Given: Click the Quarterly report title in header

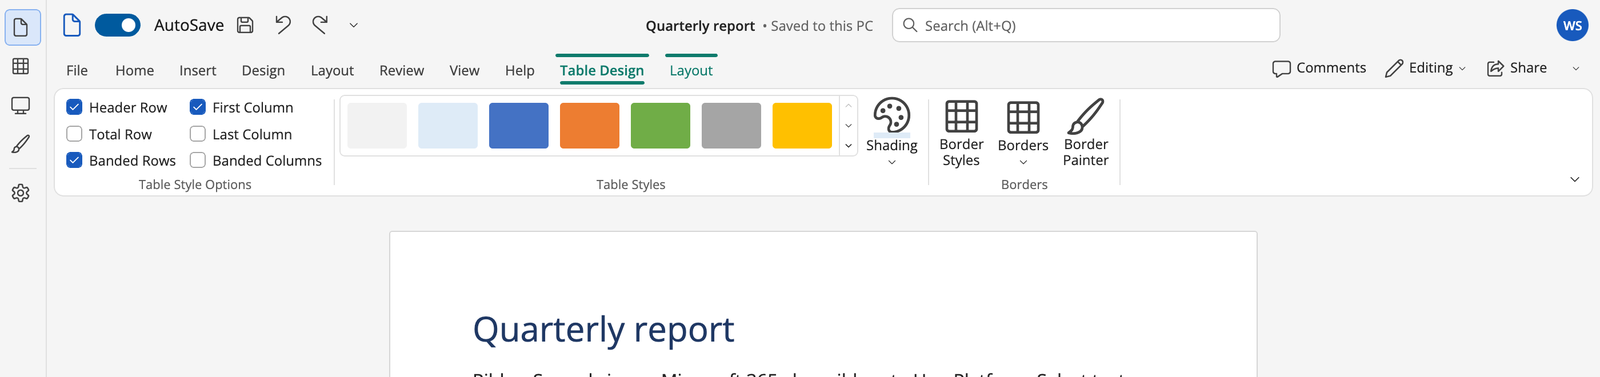Looking at the screenshot, I should pos(700,26).
